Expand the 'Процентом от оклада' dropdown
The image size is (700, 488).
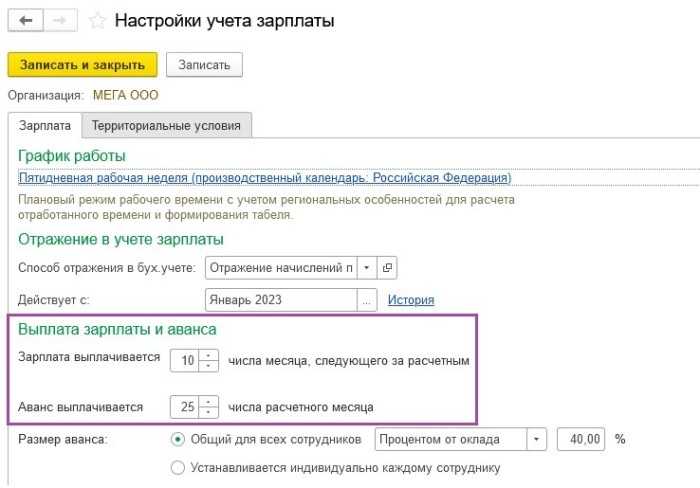[x=537, y=439]
